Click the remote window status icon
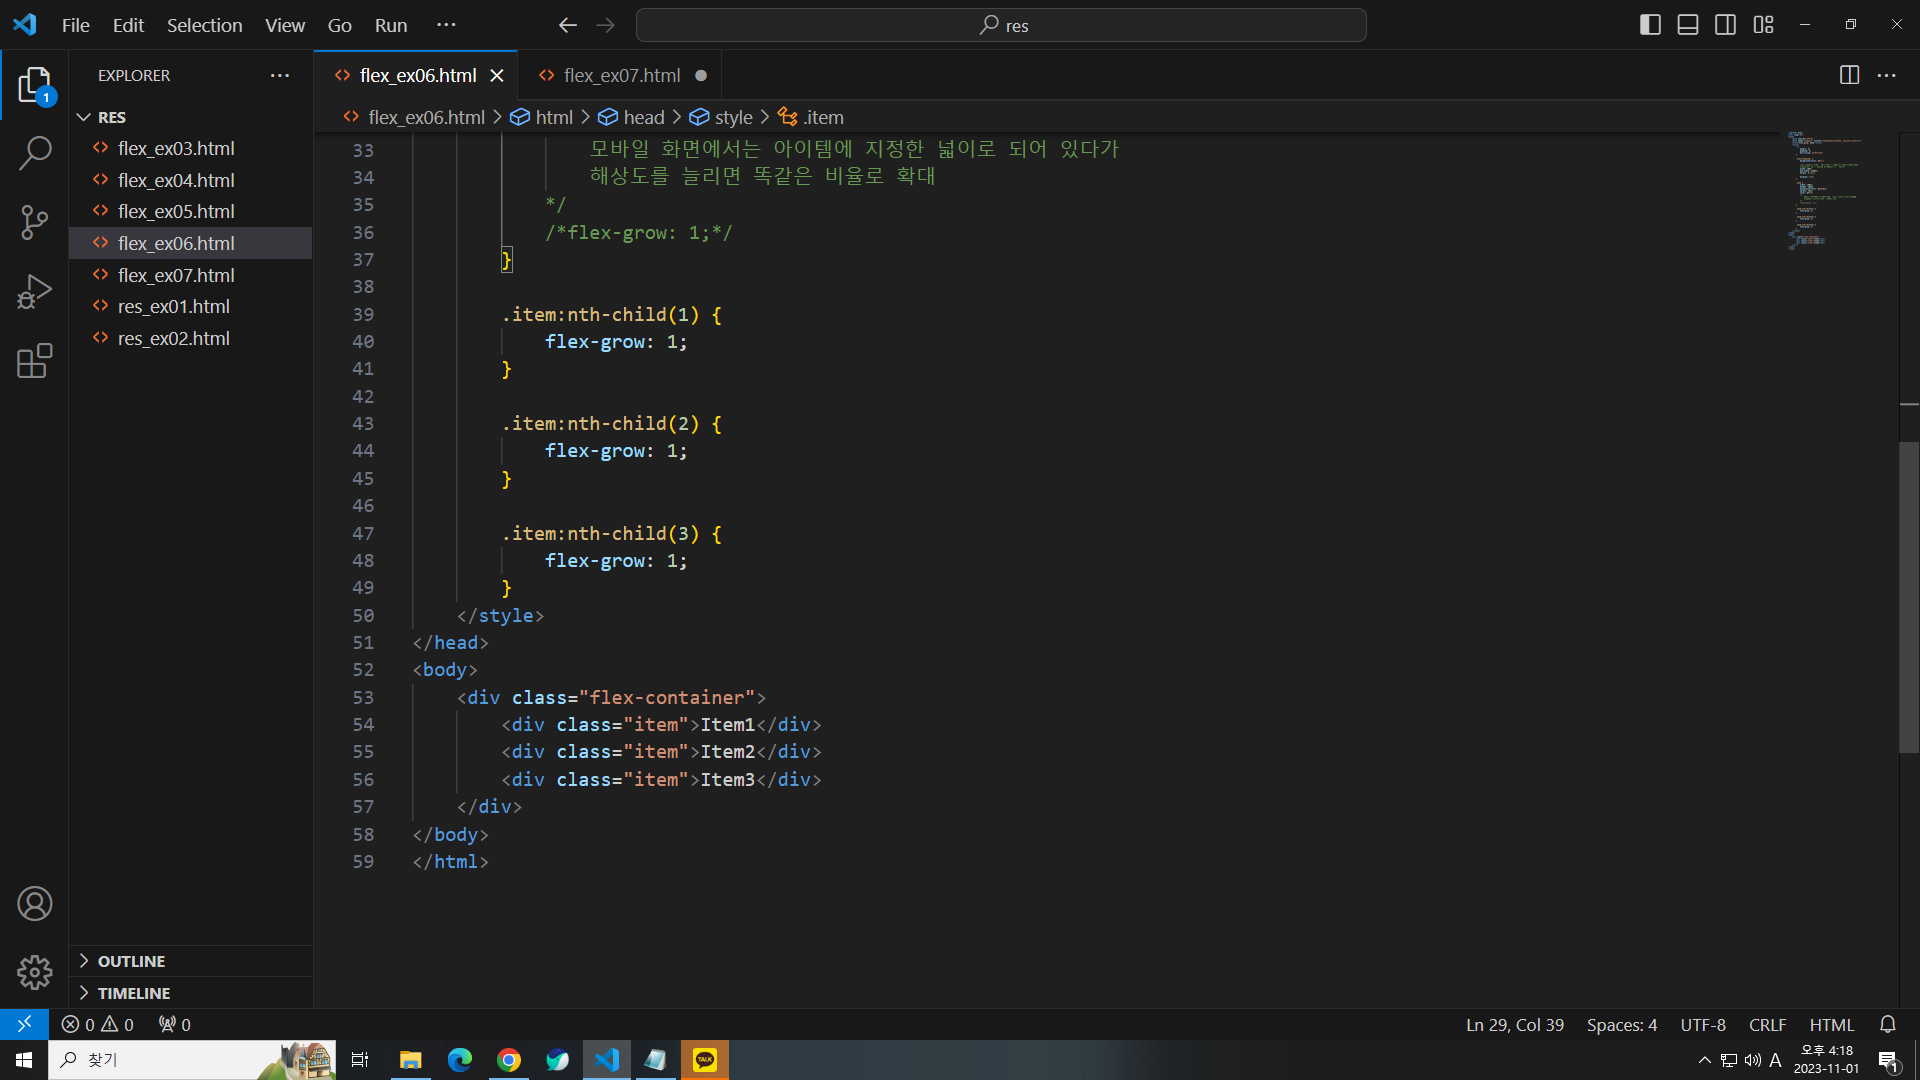1920x1080 pixels. coord(24,1024)
